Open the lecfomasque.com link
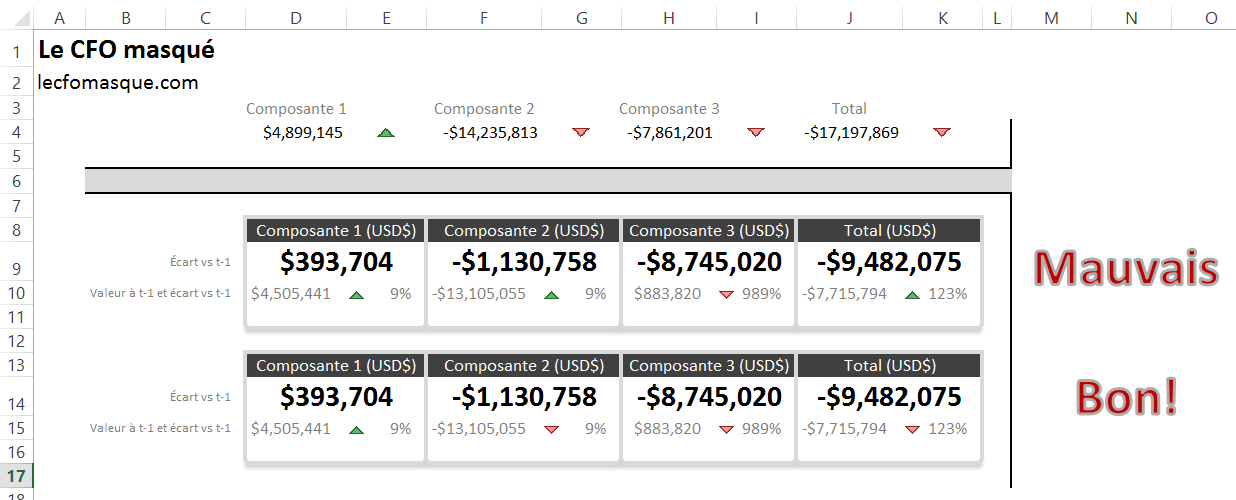This screenshot has height=500, width=1236. [x=118, y=83]
